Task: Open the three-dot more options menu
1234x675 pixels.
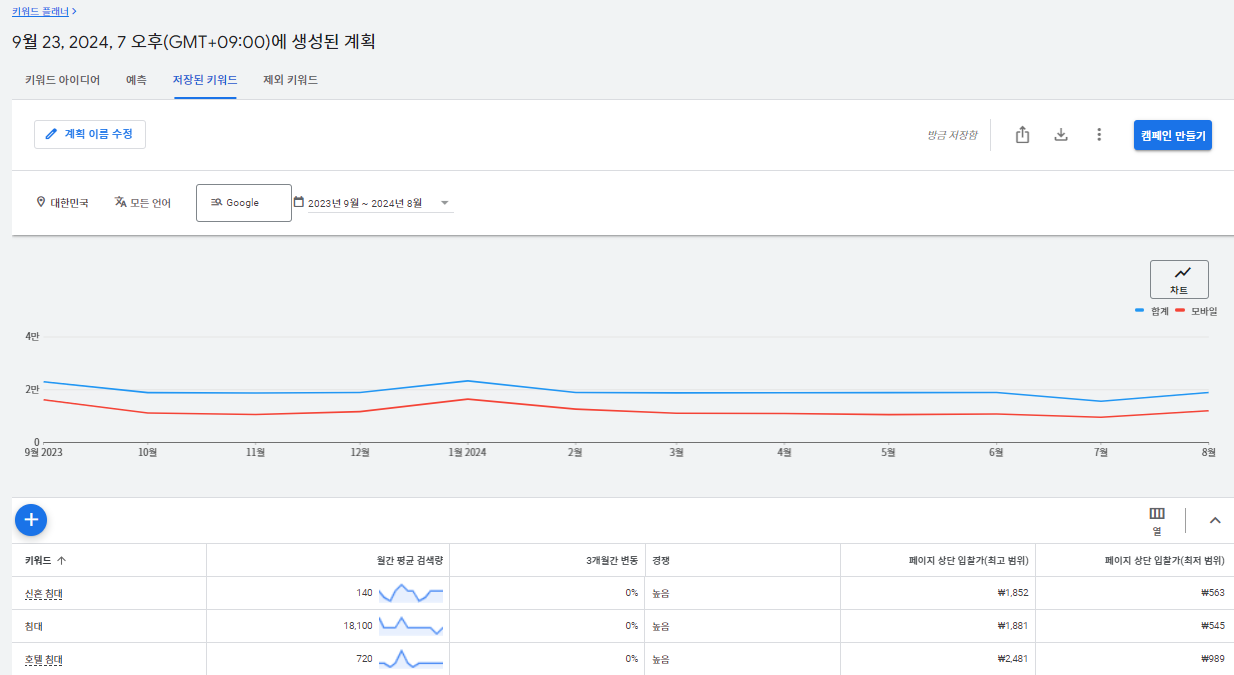Action: click(x=1099, y=135)
